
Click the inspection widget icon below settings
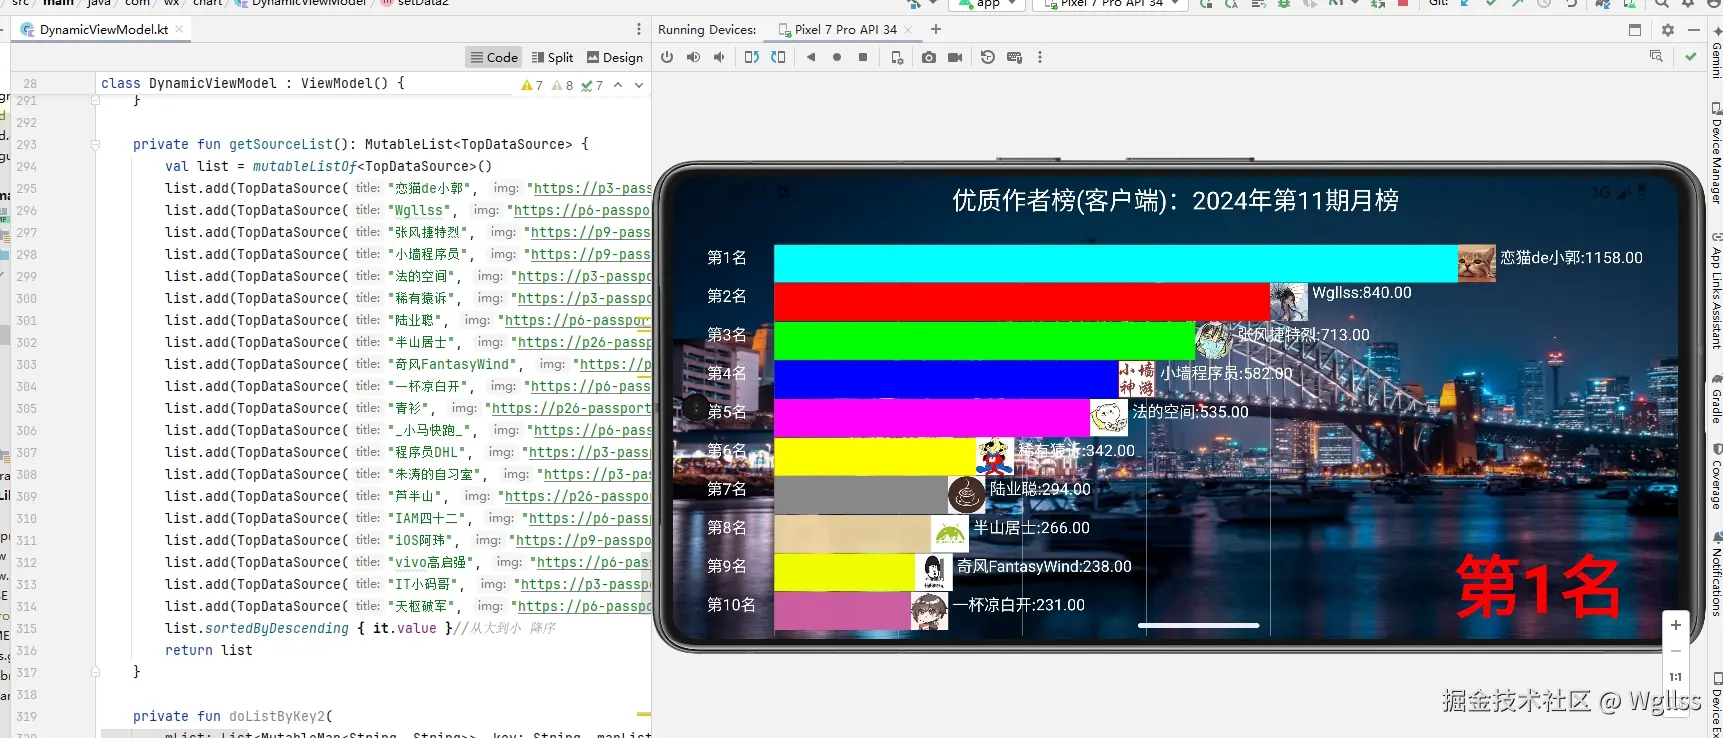(x=1656, y=56)
